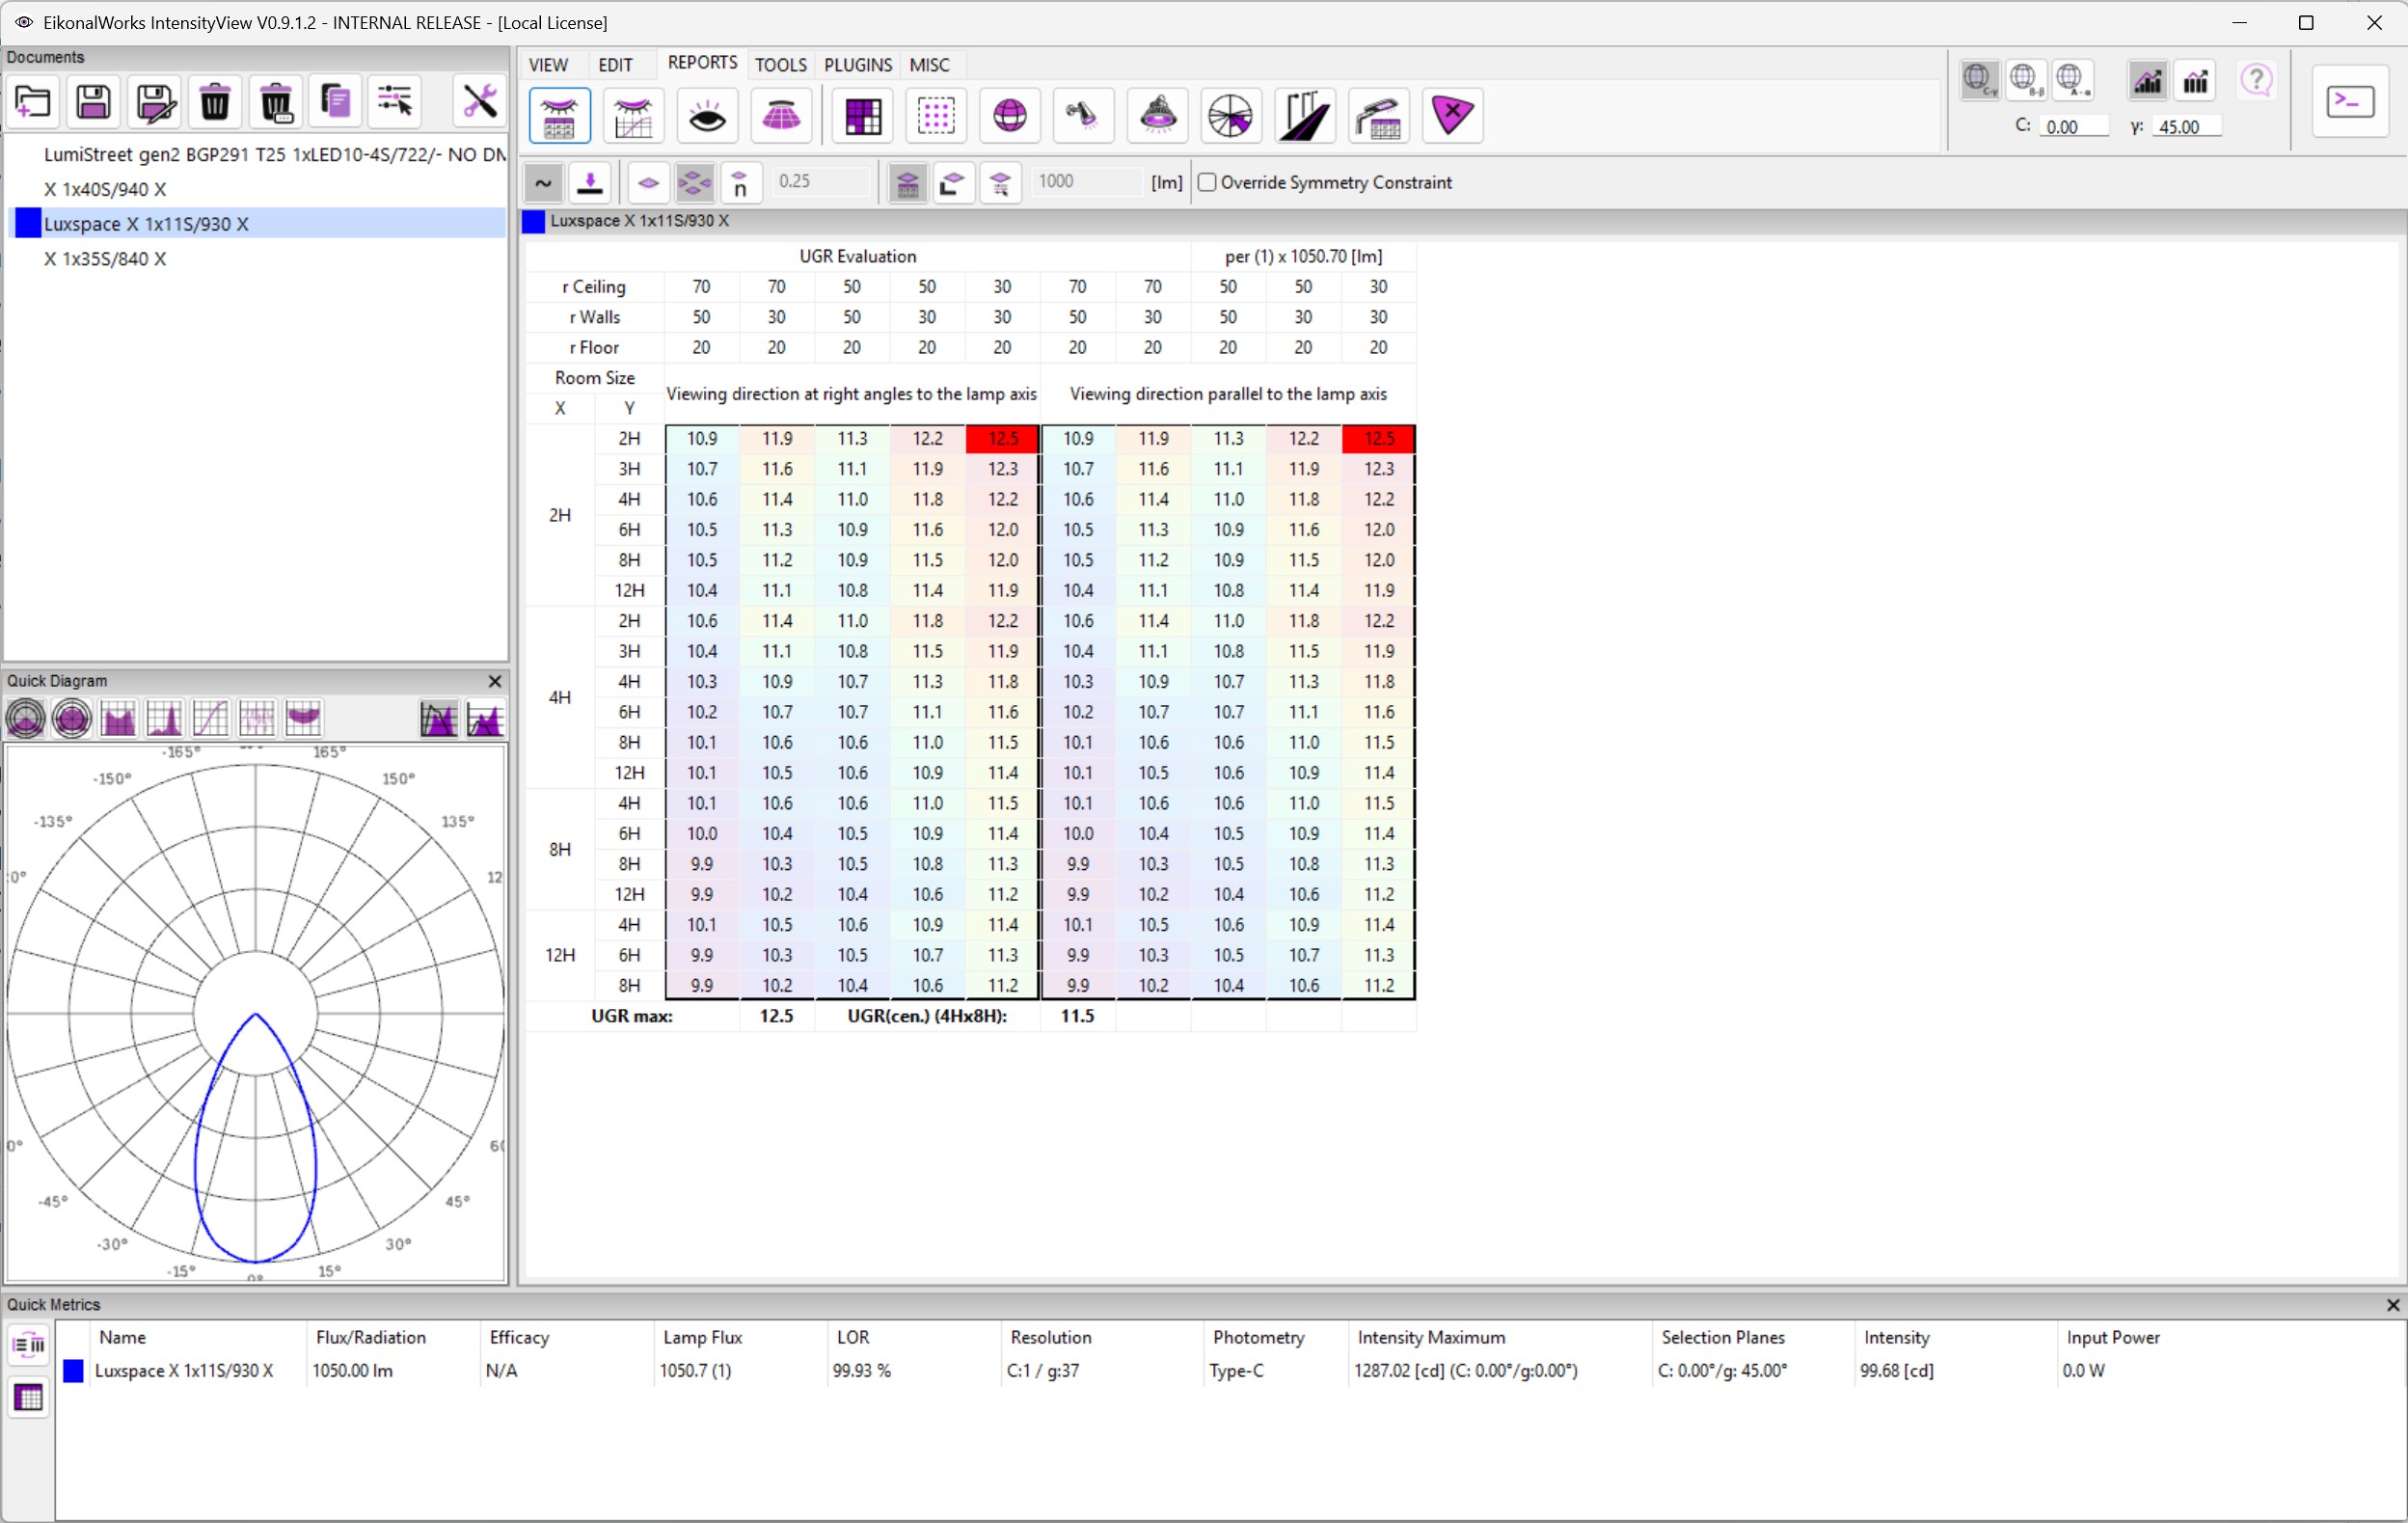This screenshot has height=1523, width=2408.
Task: Open settings via wrench and screwdriver icon
Action: [480, 102]
